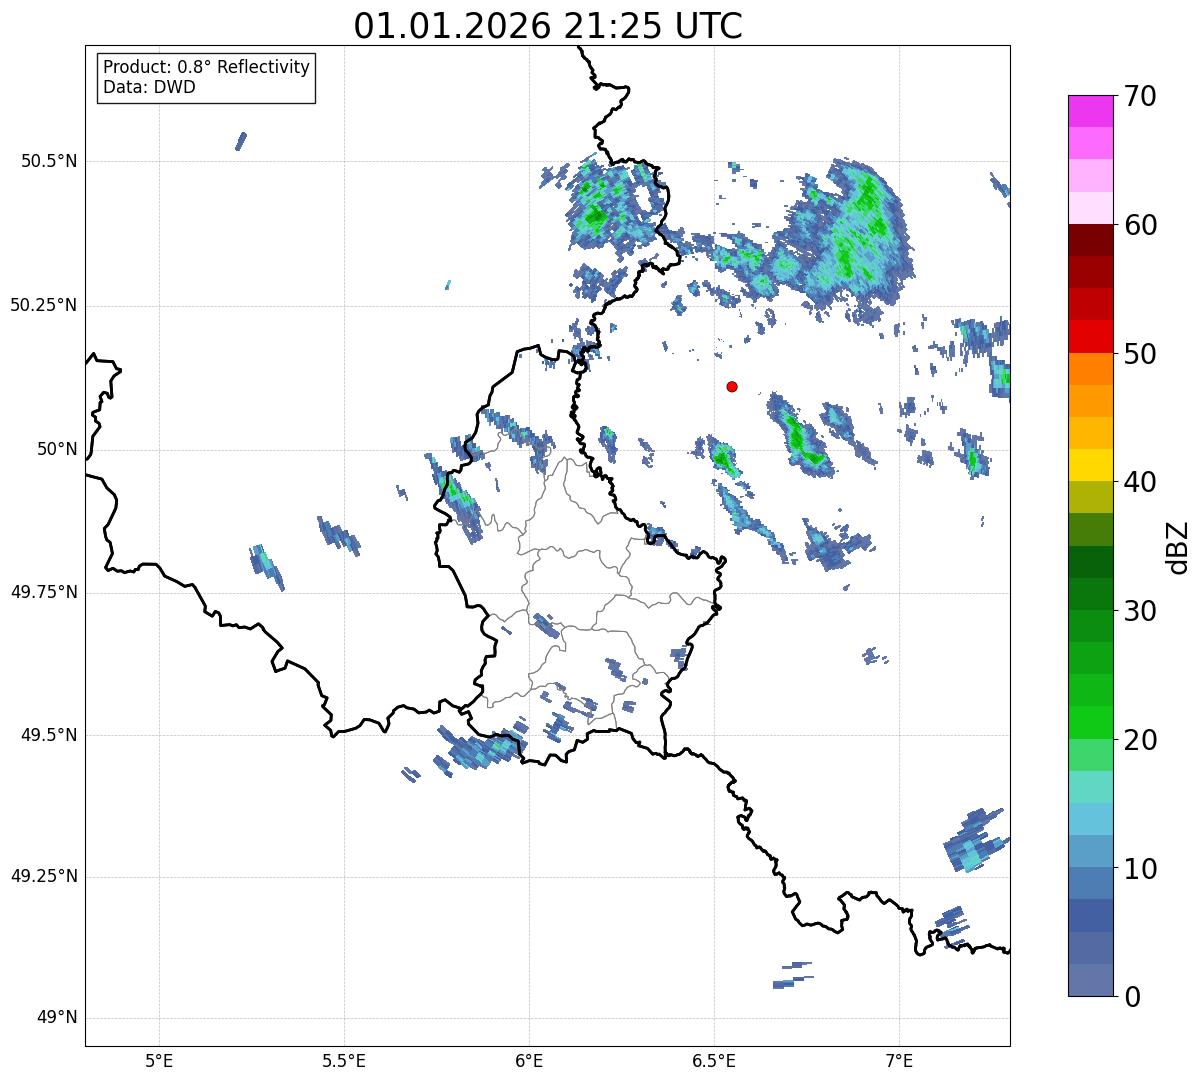
Task: Click the colorbar tick label 70
Action: coord(1140,97)
